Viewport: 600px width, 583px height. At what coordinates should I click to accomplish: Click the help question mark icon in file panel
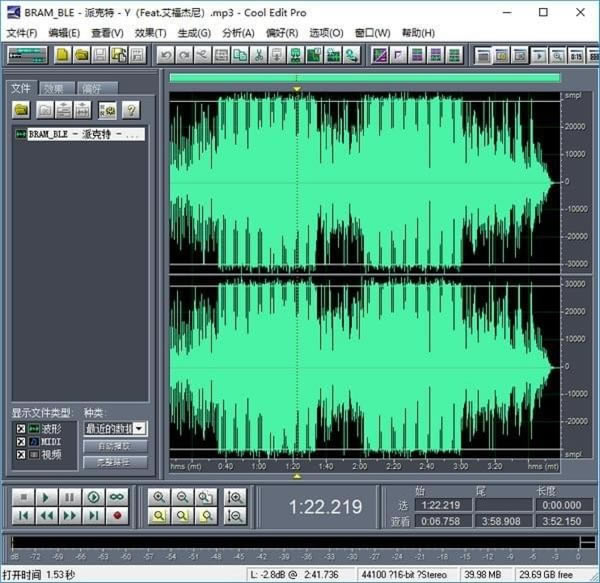tap(130, 110)
